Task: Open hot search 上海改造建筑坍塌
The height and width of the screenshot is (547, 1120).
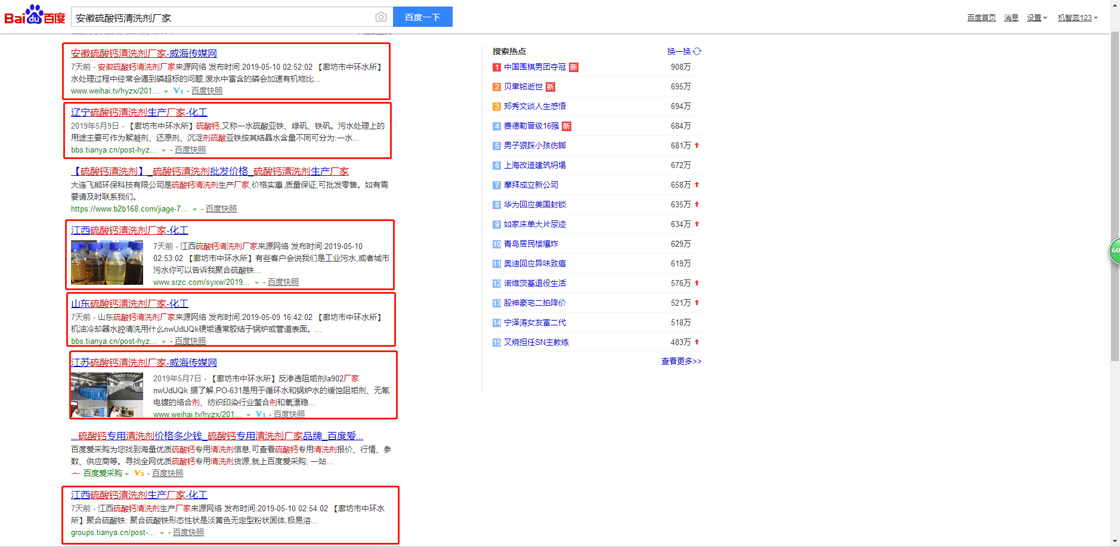Action: coord(535,166)
